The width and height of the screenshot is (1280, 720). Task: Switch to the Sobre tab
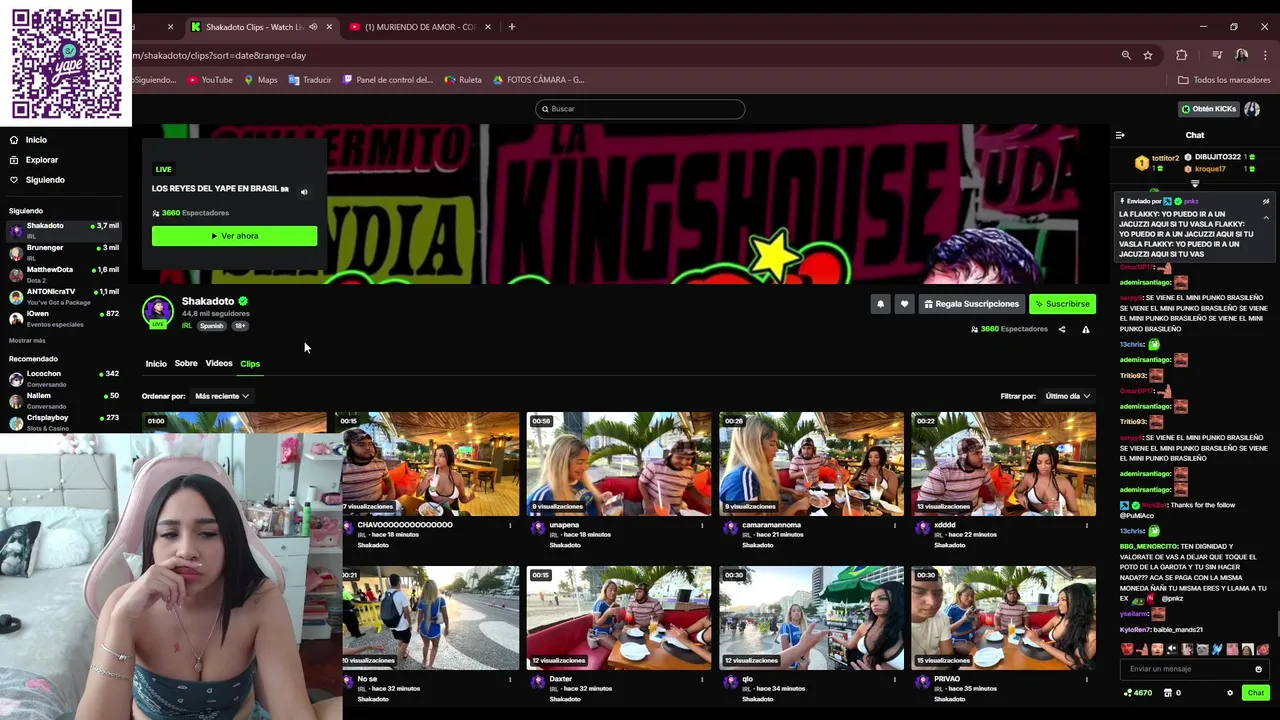coord(186,364)
